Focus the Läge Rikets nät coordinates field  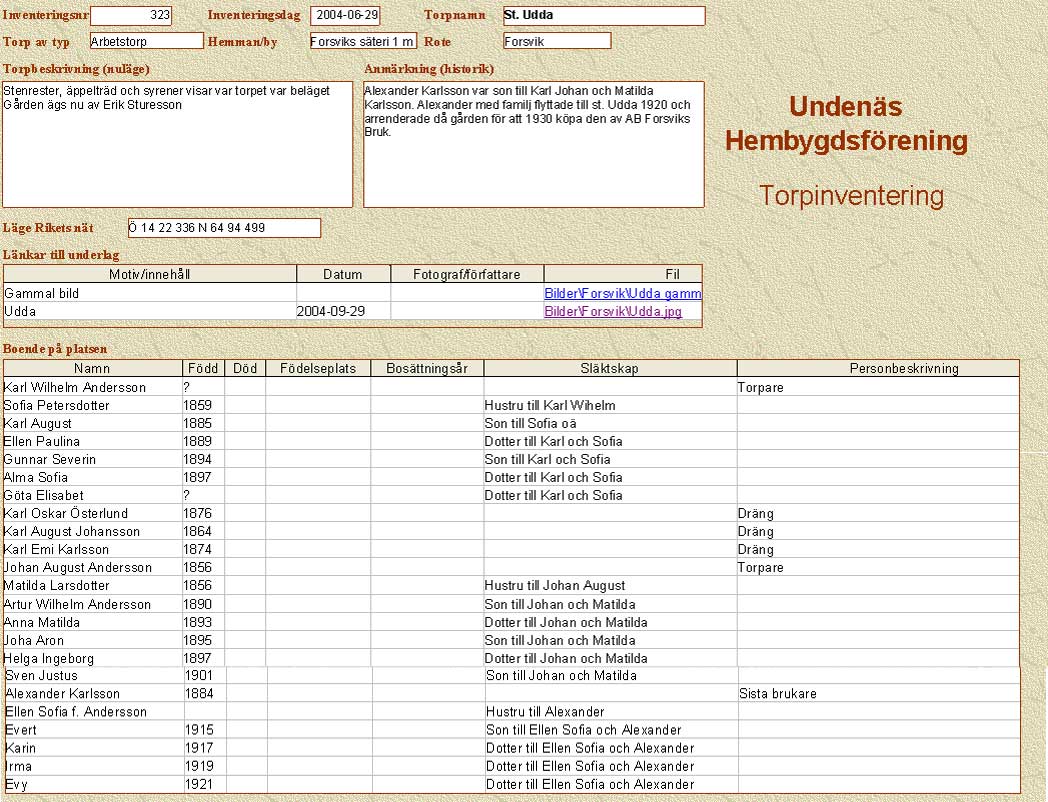click(x=224, y=228)
